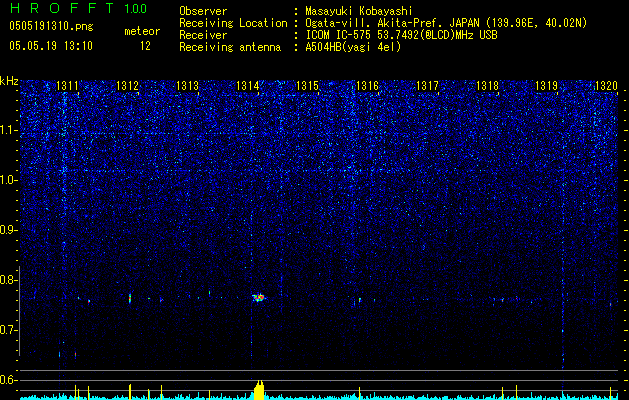Click the 0.6 kHz axis label

9,380
